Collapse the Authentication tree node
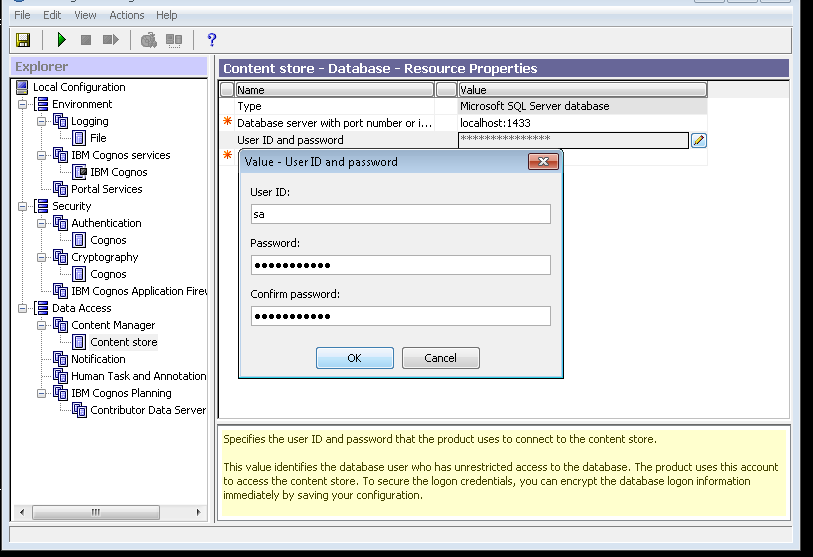The image size is (813, 557). click(41, 223)
